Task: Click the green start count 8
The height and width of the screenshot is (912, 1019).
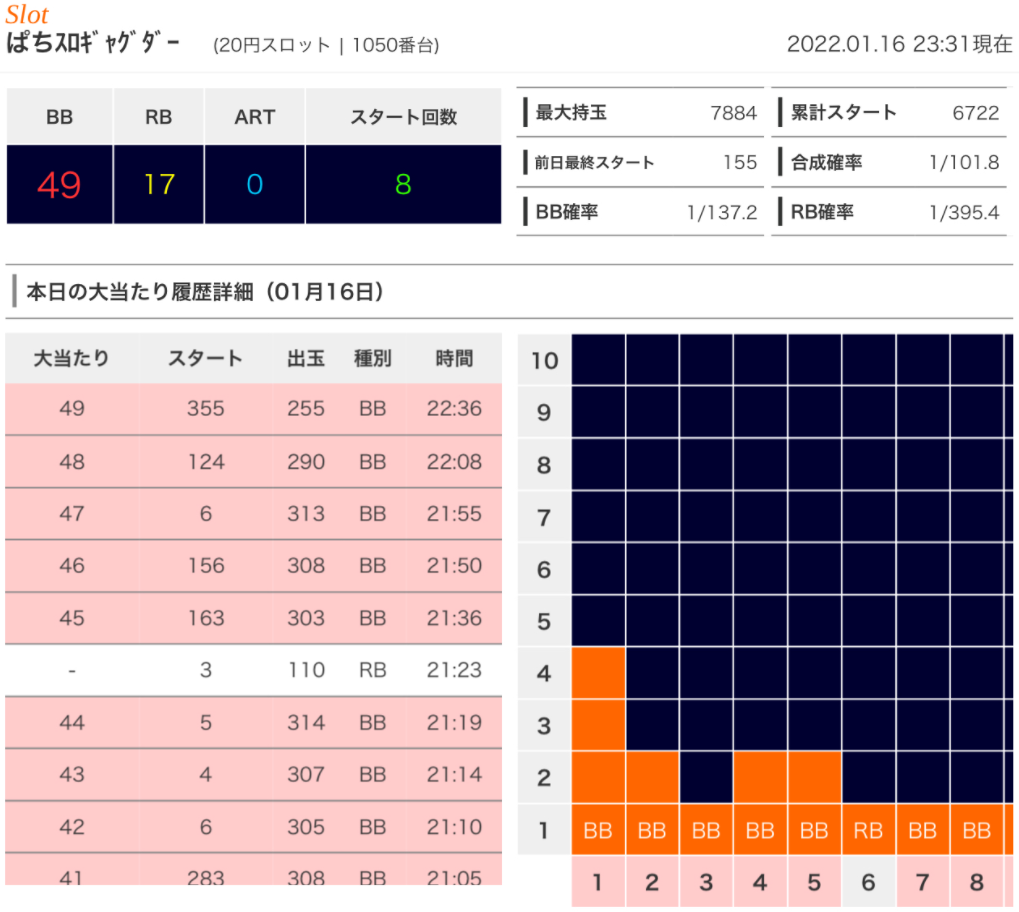Action: [403, 185]
